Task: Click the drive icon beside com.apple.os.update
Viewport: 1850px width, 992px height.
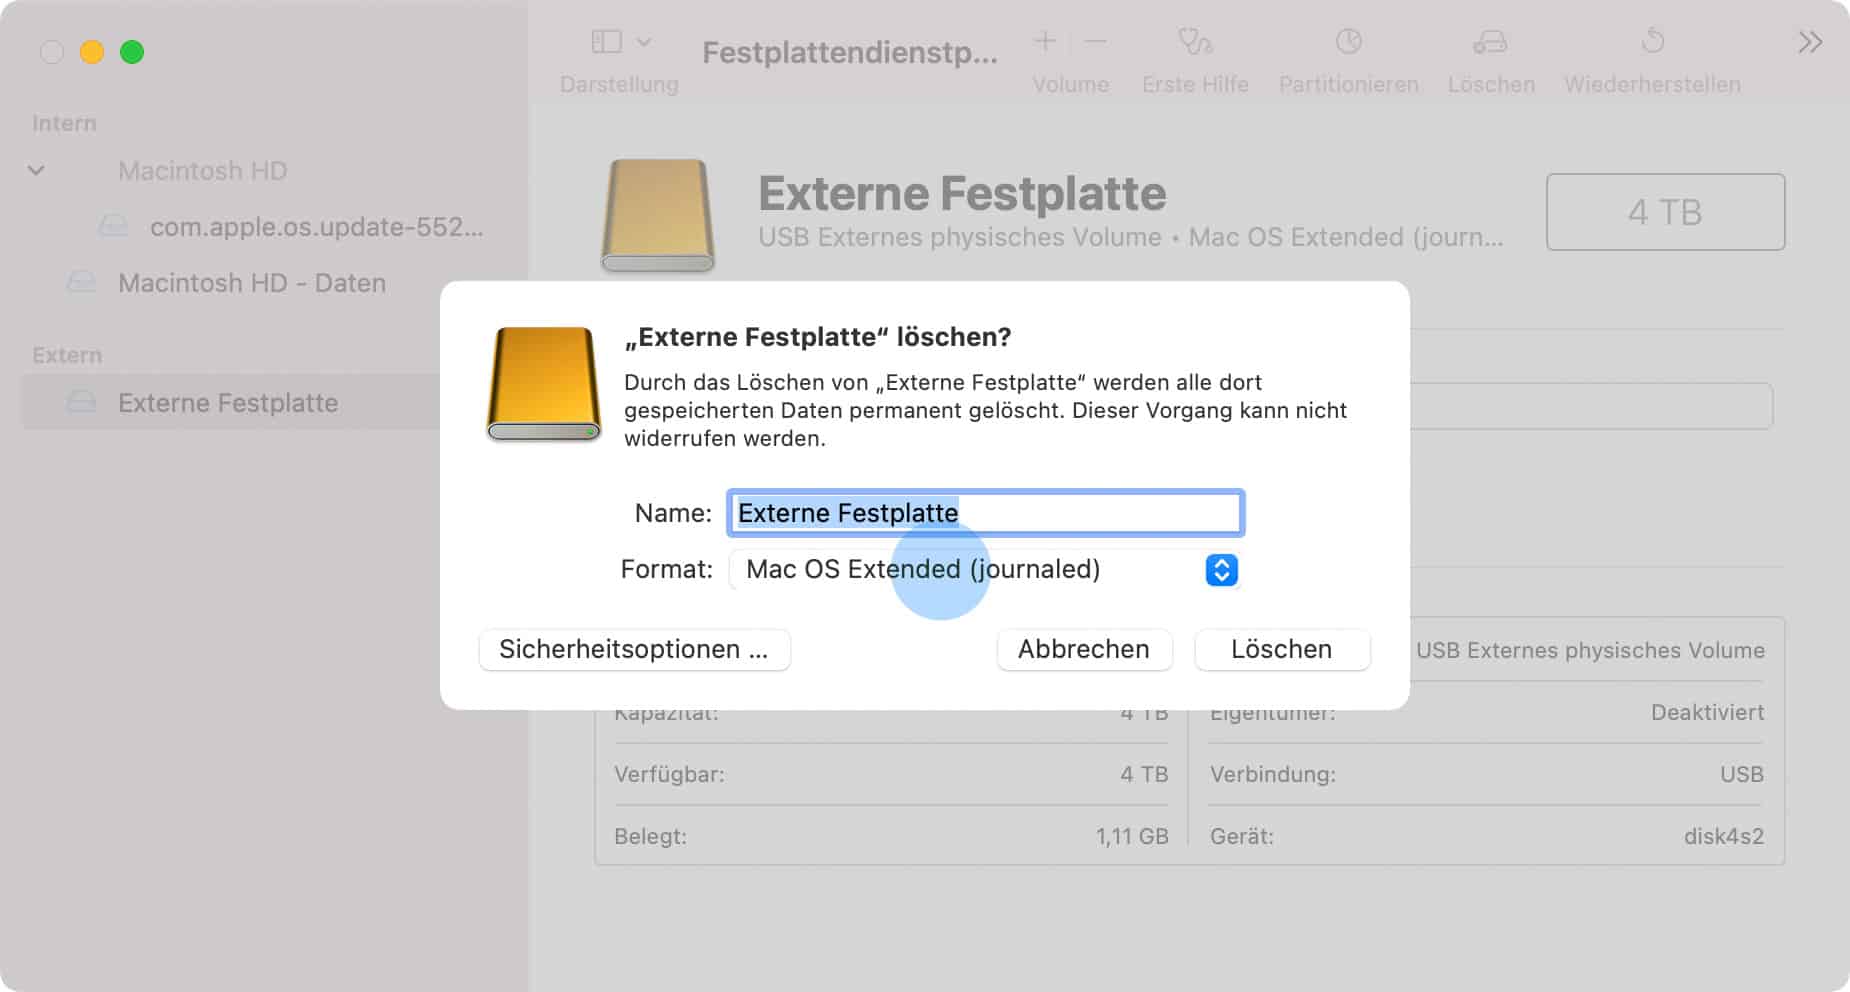Action: (x=113, y=227)
